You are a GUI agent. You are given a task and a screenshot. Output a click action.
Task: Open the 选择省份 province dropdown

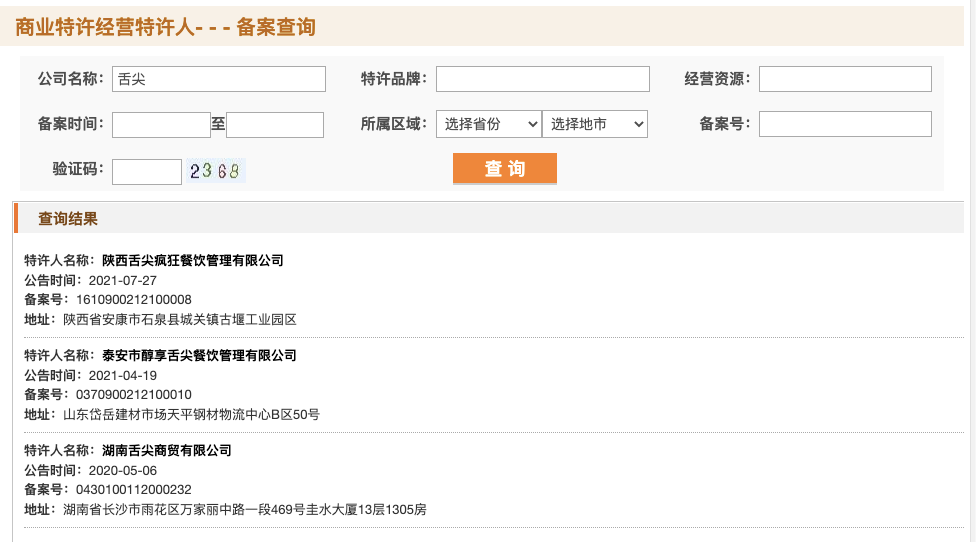point(489,124)
